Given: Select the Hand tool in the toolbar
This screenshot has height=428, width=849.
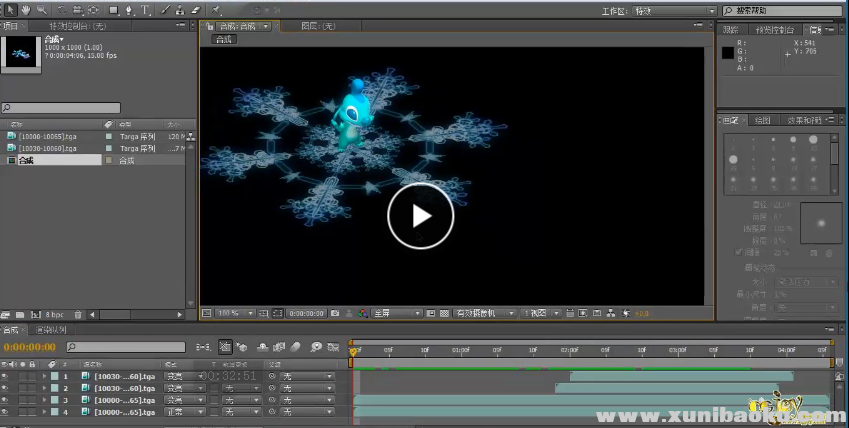Looking at the screenshot, I should tap(26, 10).
